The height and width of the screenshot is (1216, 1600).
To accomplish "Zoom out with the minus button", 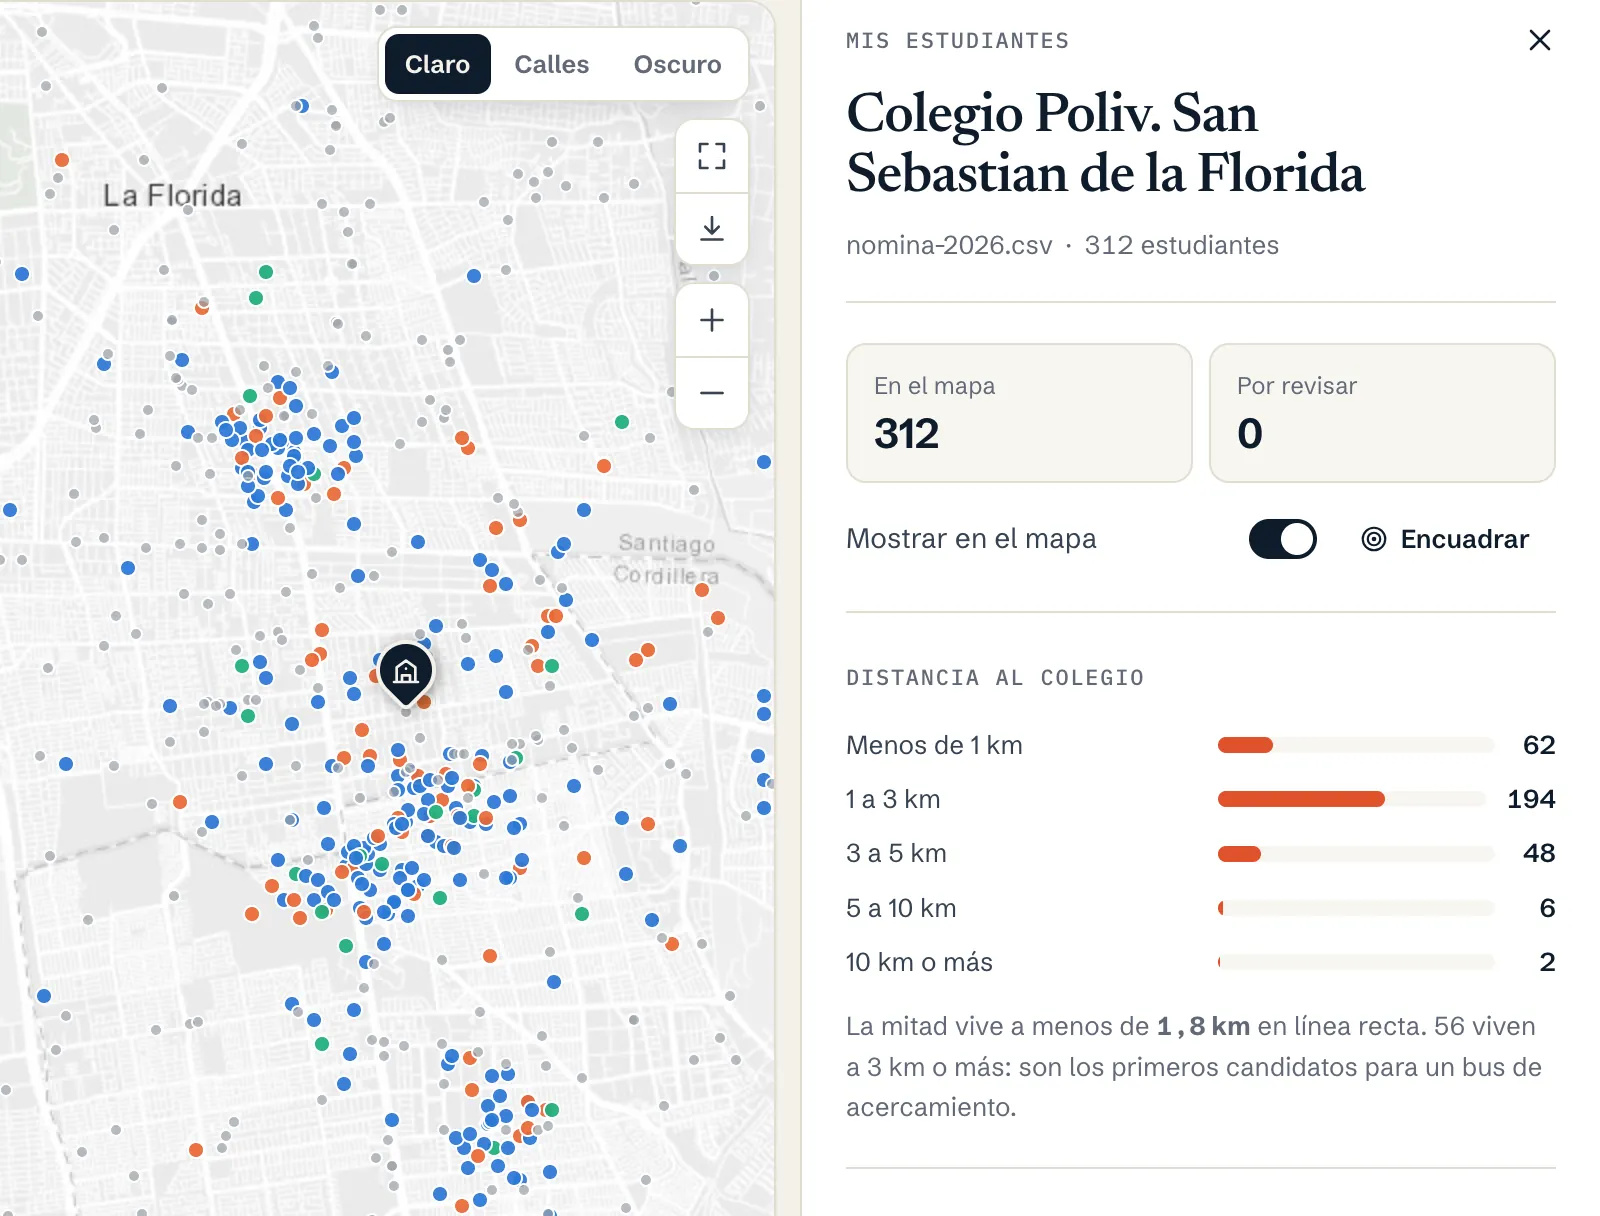I will pos(712,393).
